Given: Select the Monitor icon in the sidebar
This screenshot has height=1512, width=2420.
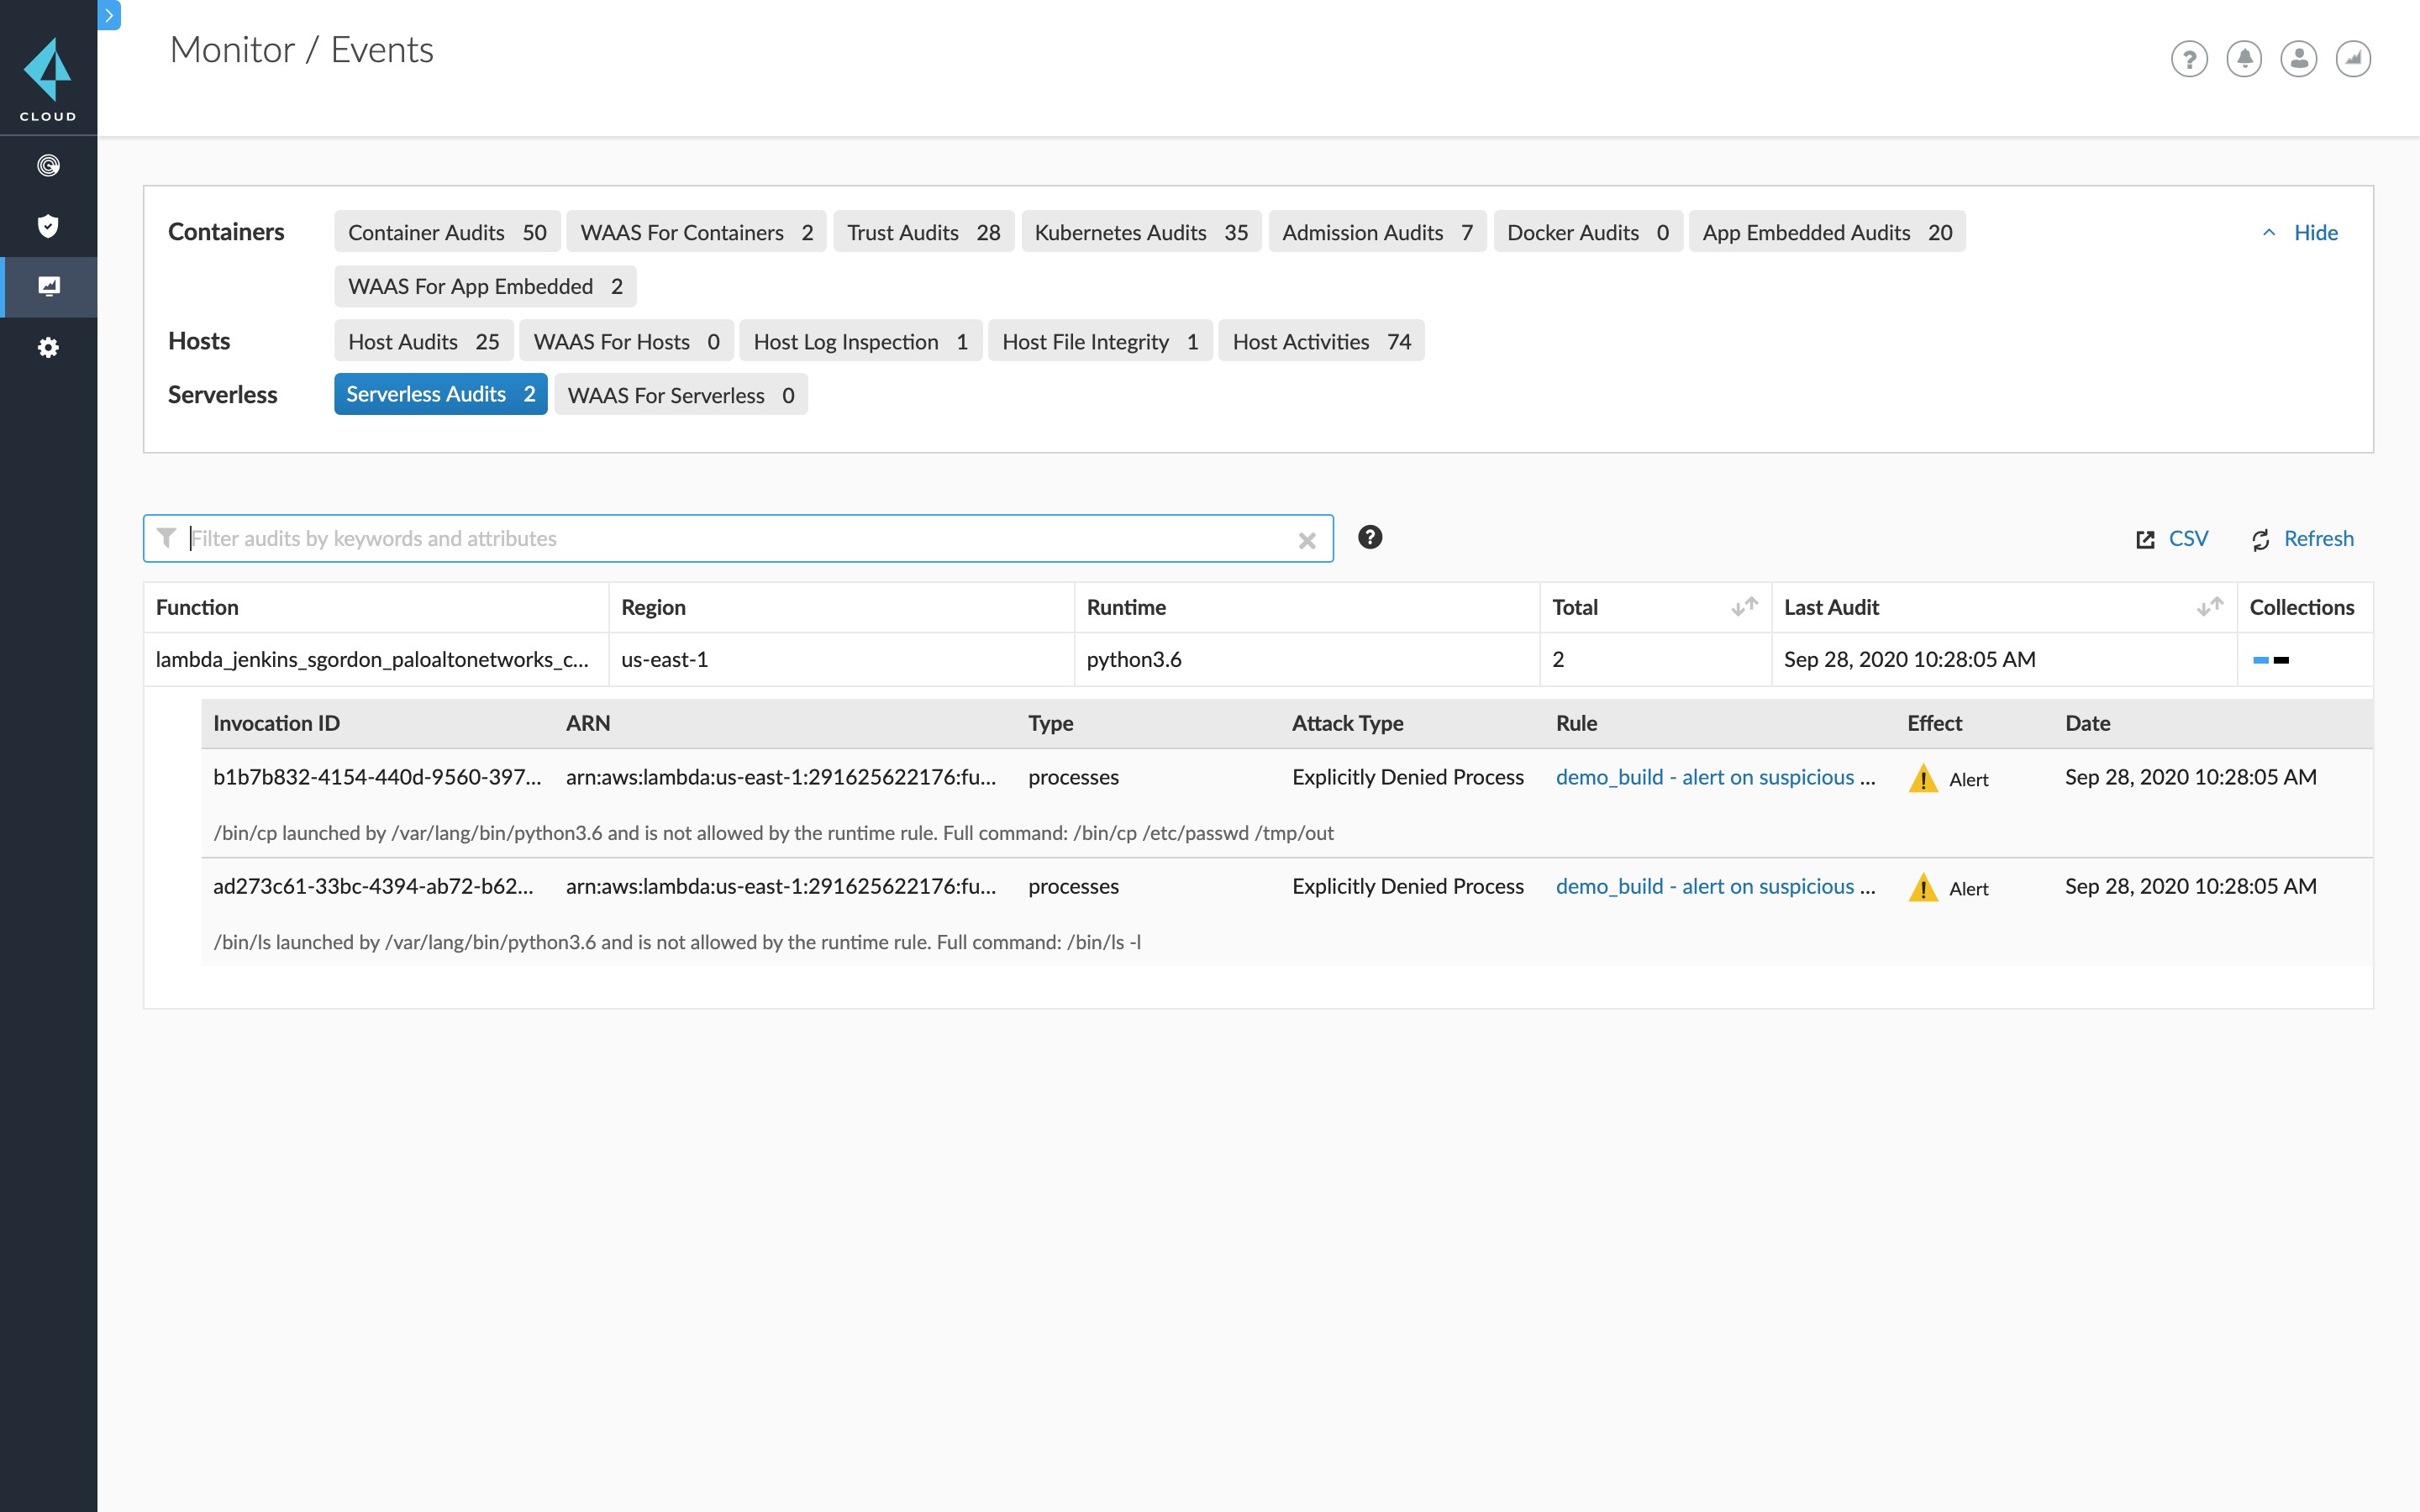Looking at the screenshot, I should pyautogui.click(x=48, y=287).
